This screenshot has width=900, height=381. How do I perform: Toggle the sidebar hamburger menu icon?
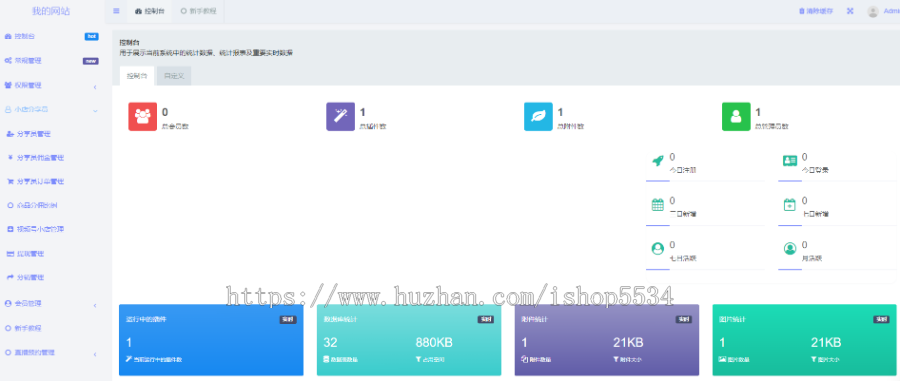(117, 11)
